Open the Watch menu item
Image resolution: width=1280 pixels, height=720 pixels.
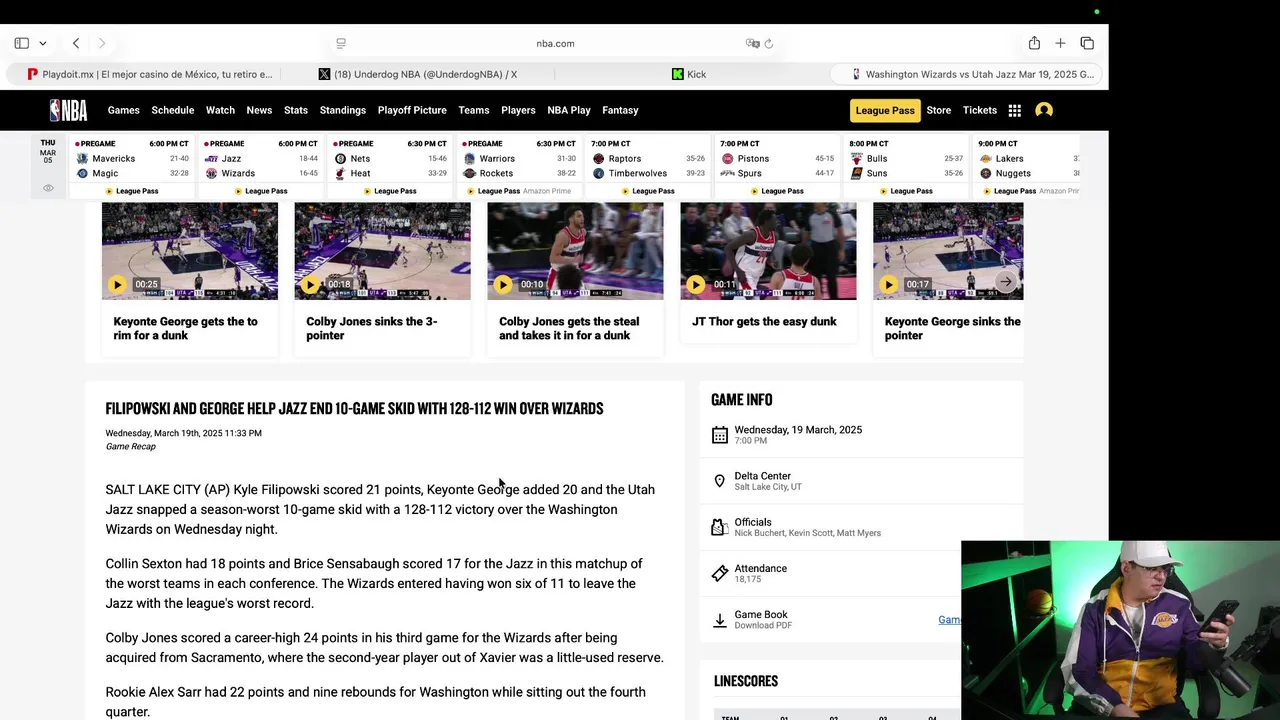(220, 110)
